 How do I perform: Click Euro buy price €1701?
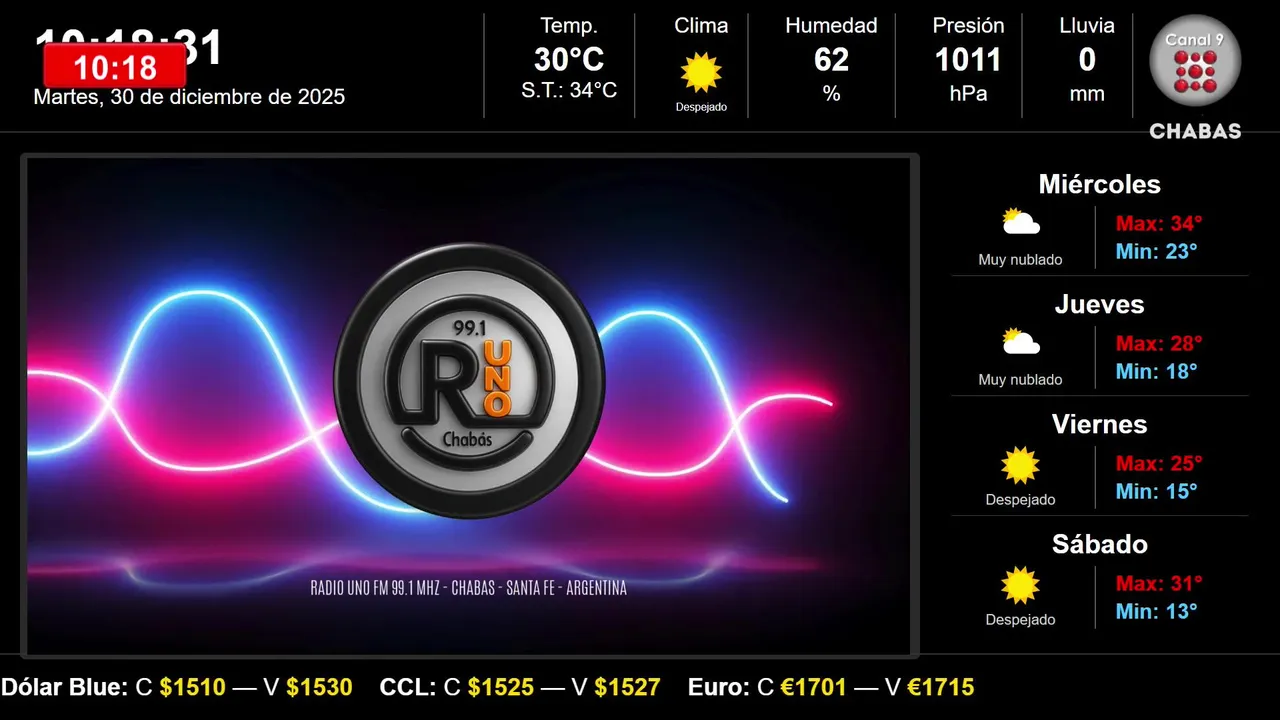pos(813,687)
